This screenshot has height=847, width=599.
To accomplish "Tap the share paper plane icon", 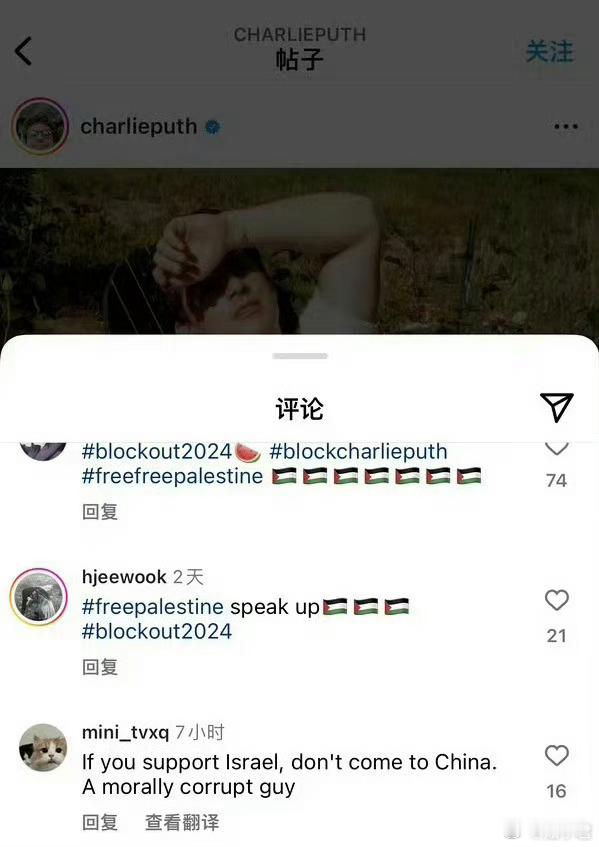I will (556, 407).
